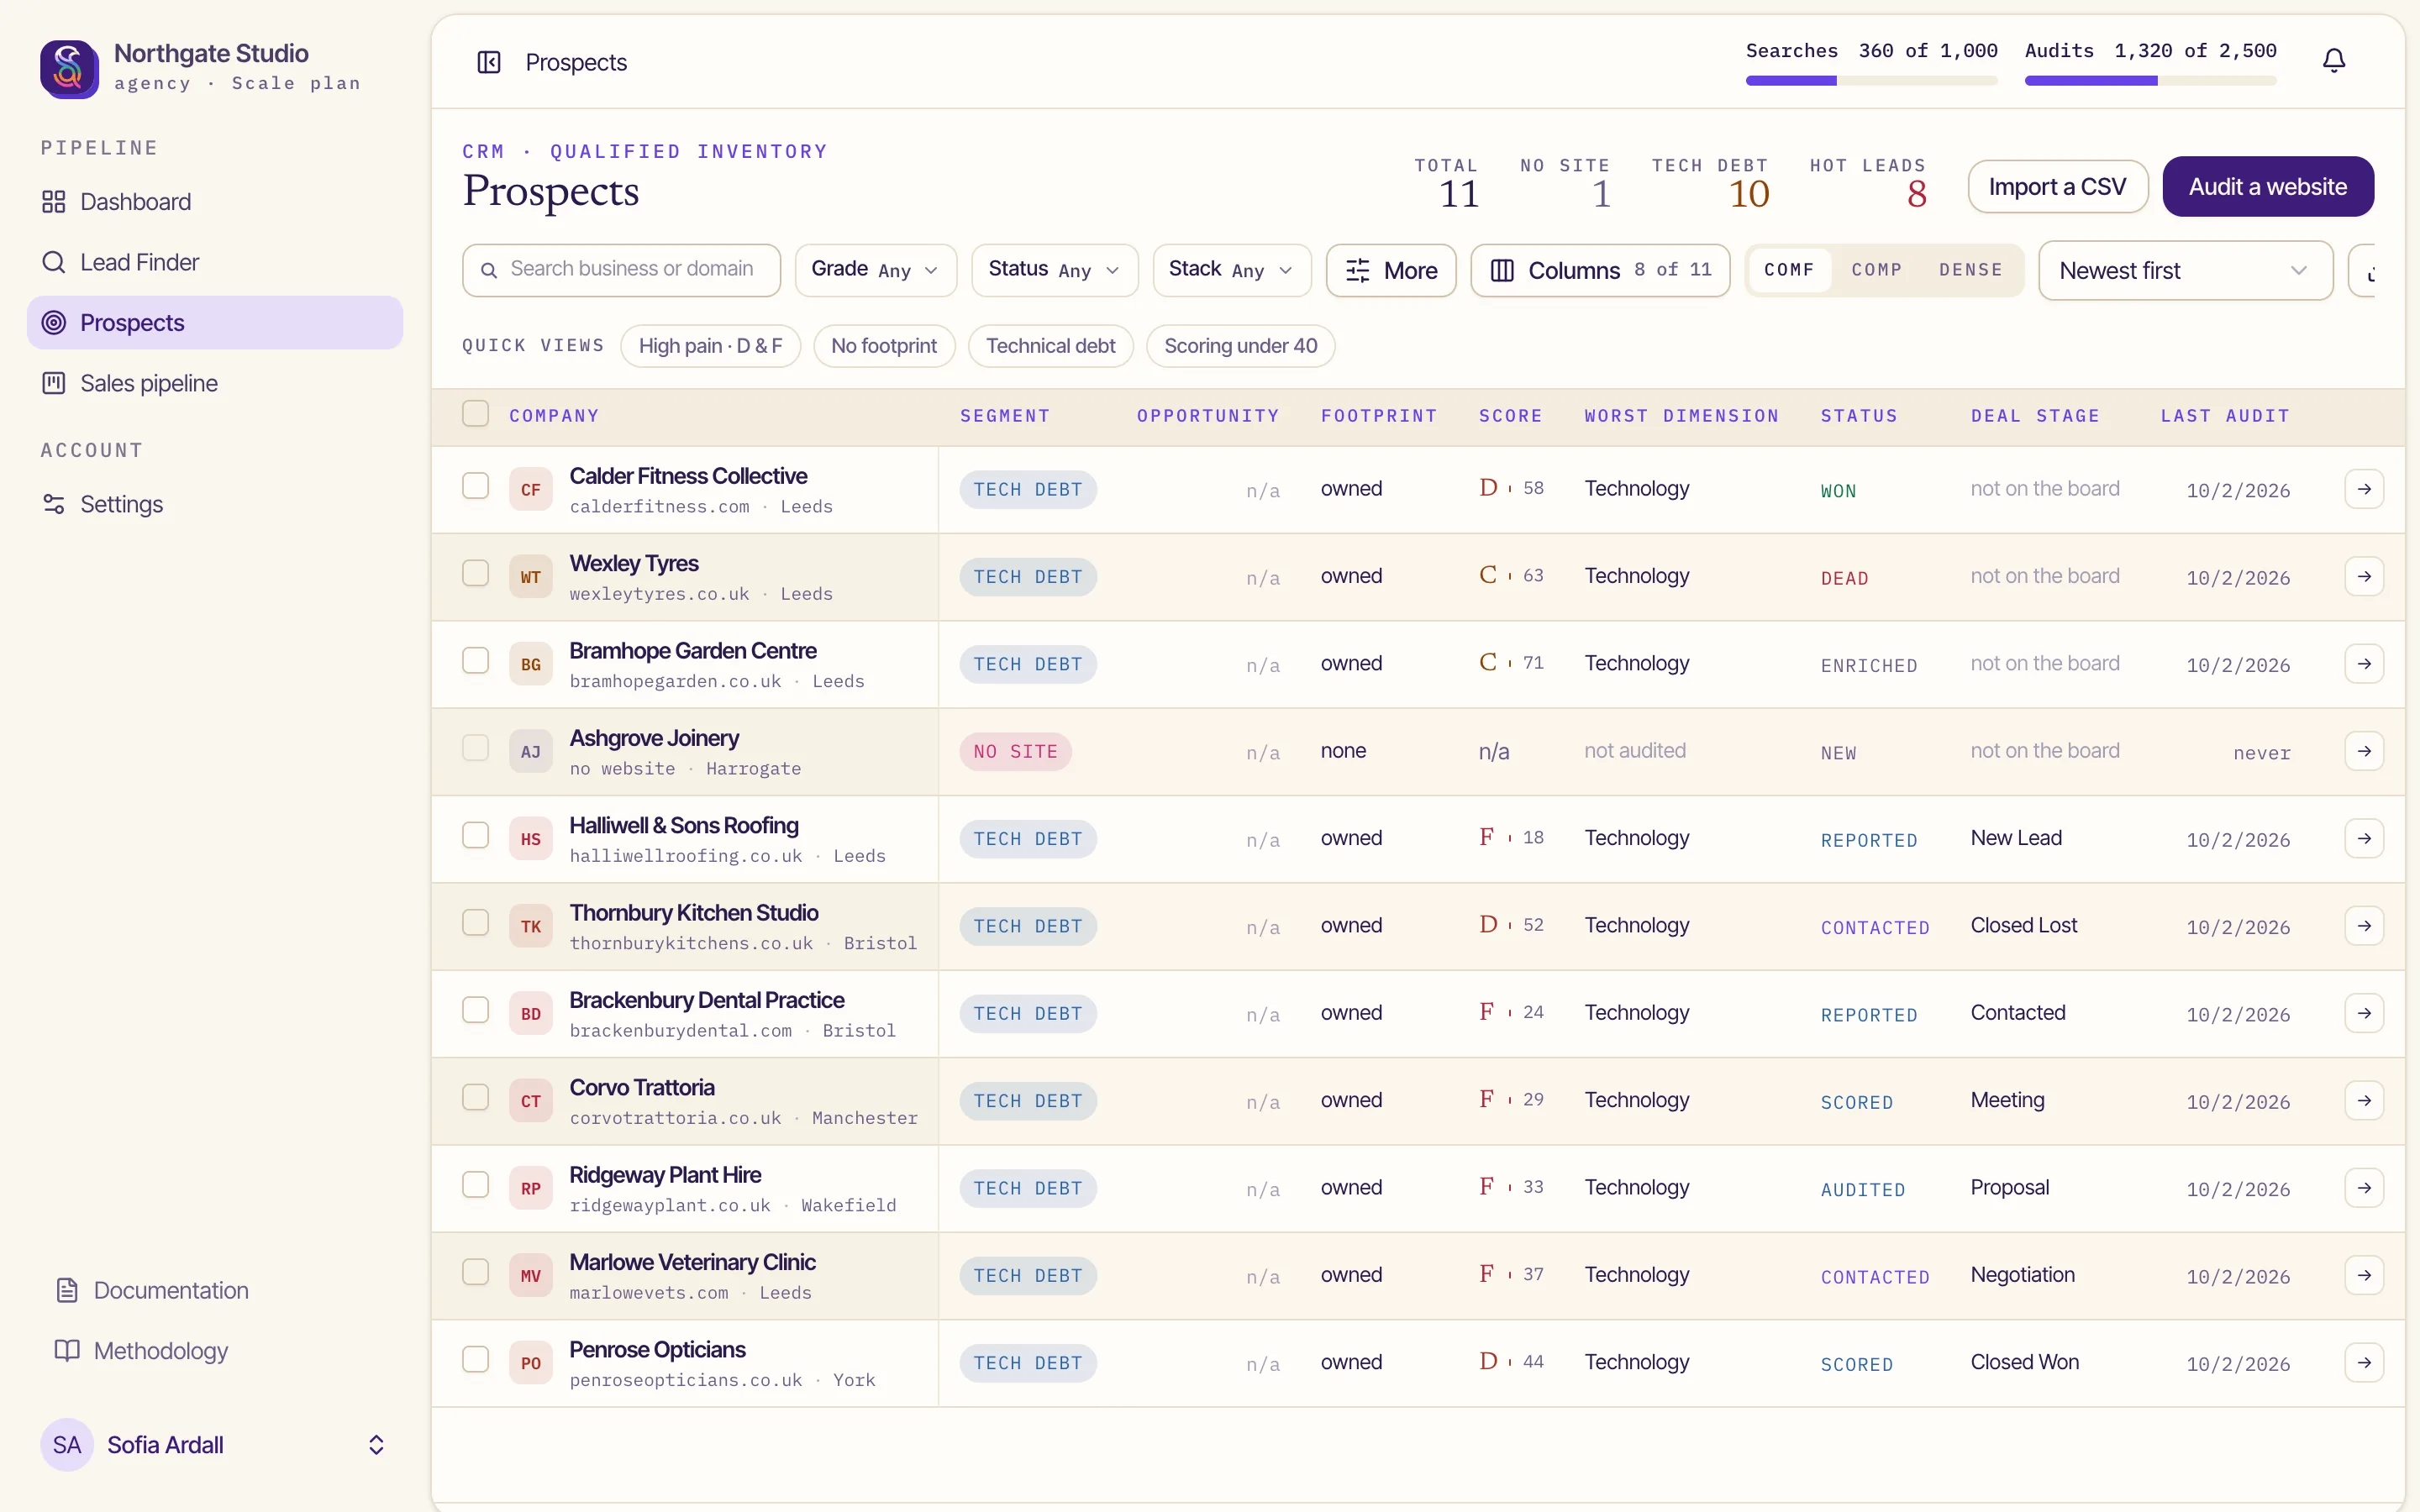Open Lead Finder page
Viewport: 2420px width, 1512px height.
[x=214, y=262]
